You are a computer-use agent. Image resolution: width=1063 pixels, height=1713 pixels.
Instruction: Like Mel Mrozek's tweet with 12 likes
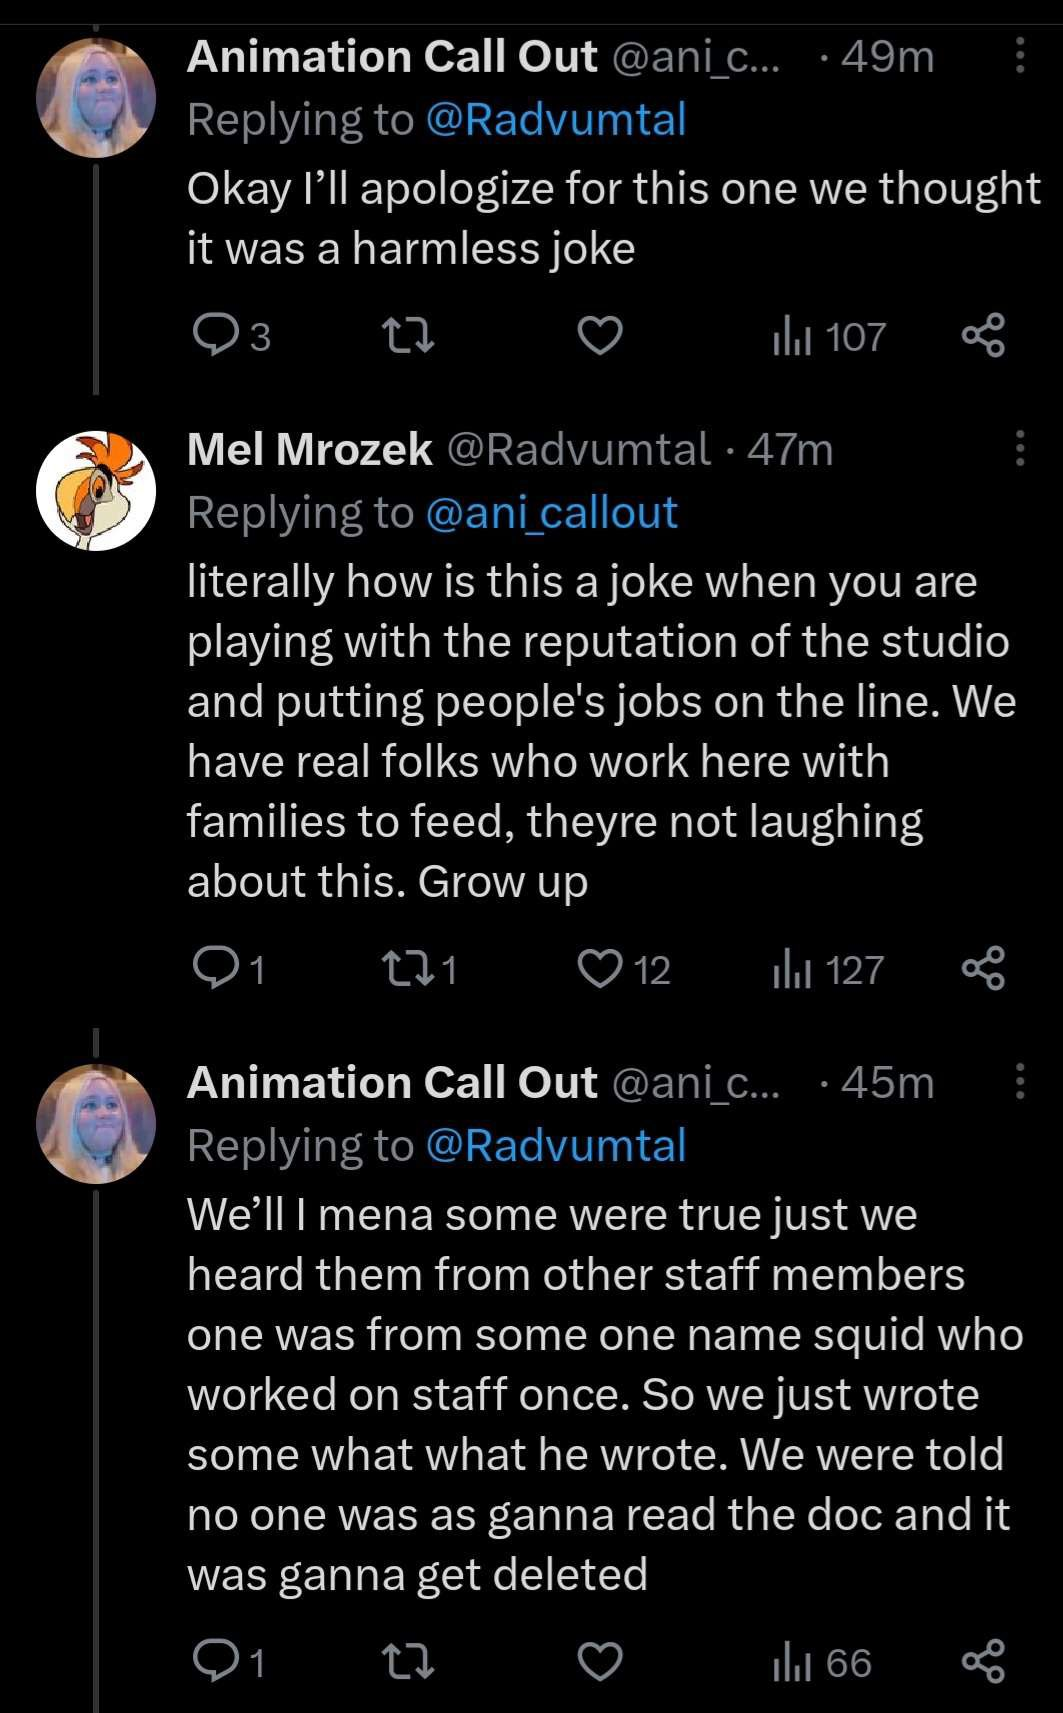(x=624, y=969)
